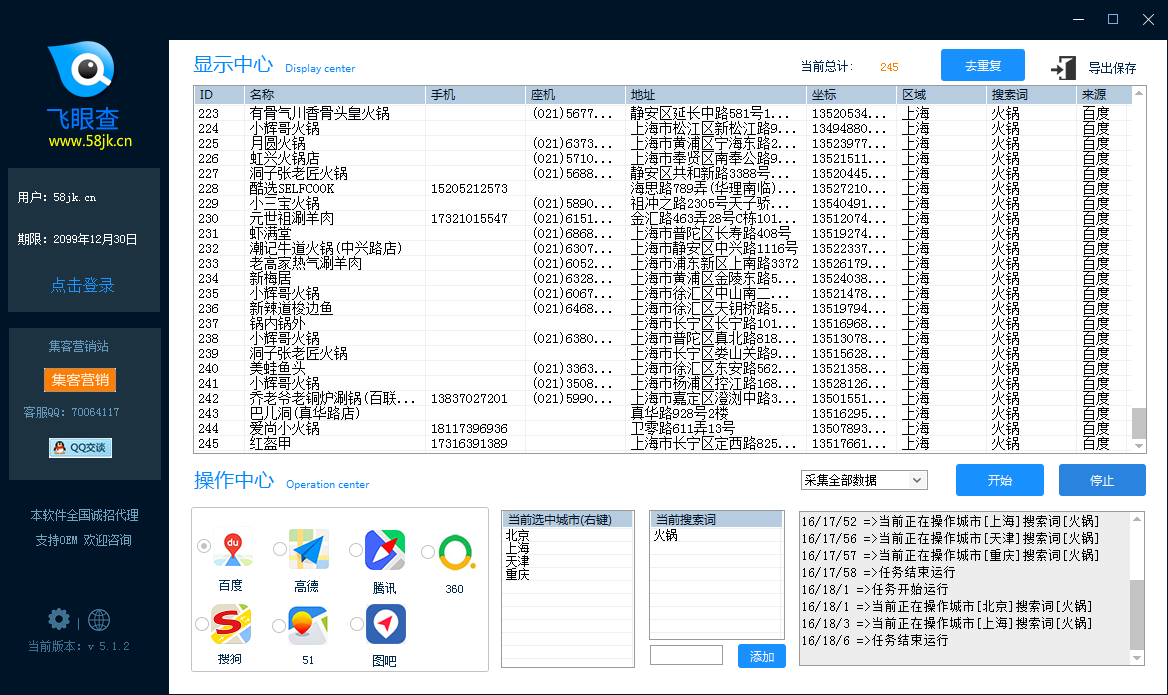Select the 图吧 radio button
The height and width of the screenshot is (695, 1168).
coord(357,624)
